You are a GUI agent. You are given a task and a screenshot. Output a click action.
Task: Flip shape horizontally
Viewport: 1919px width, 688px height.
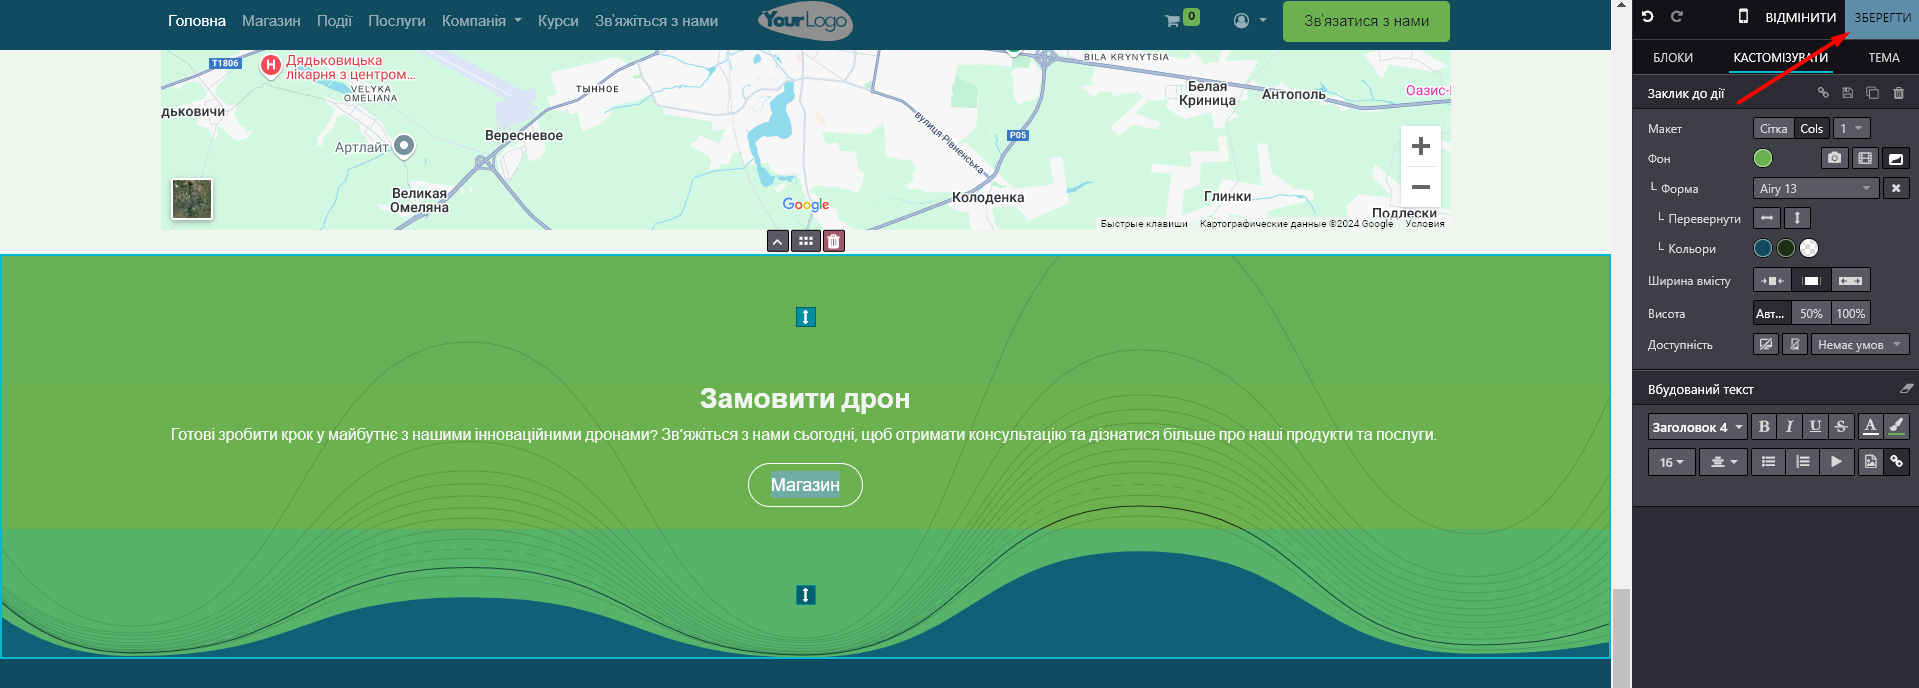1767,218
